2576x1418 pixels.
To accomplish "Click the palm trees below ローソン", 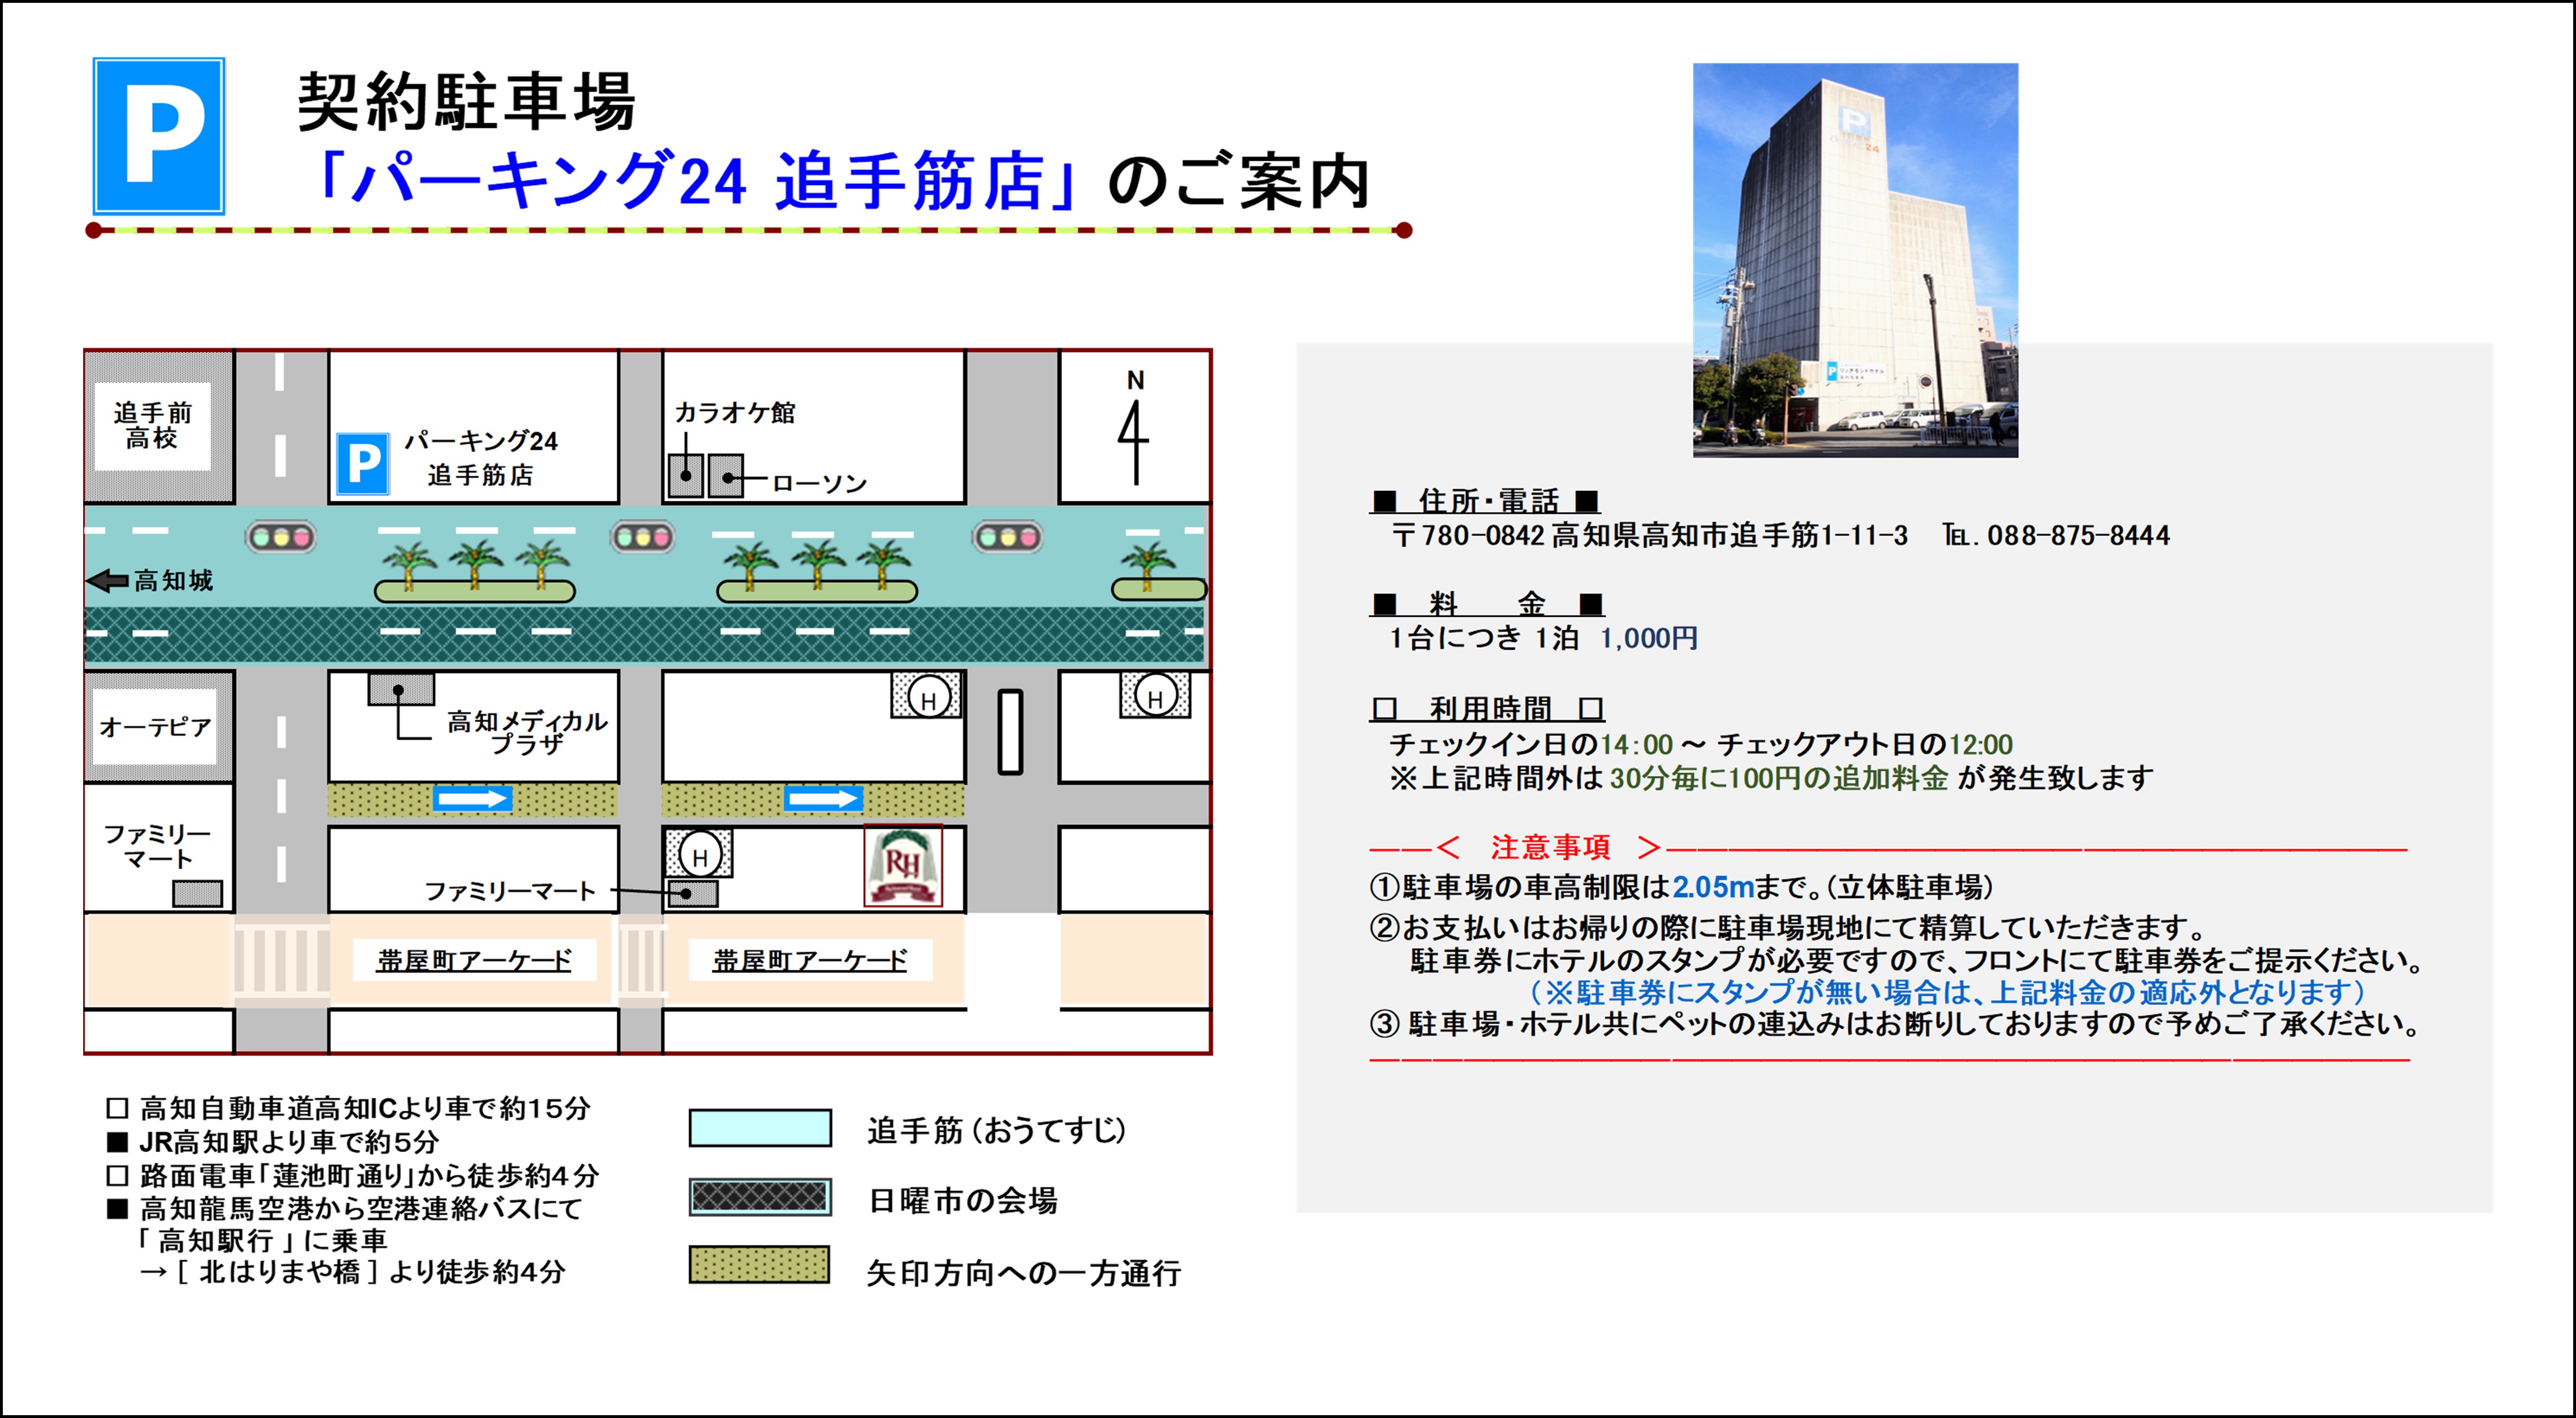I will click(817, 571).
